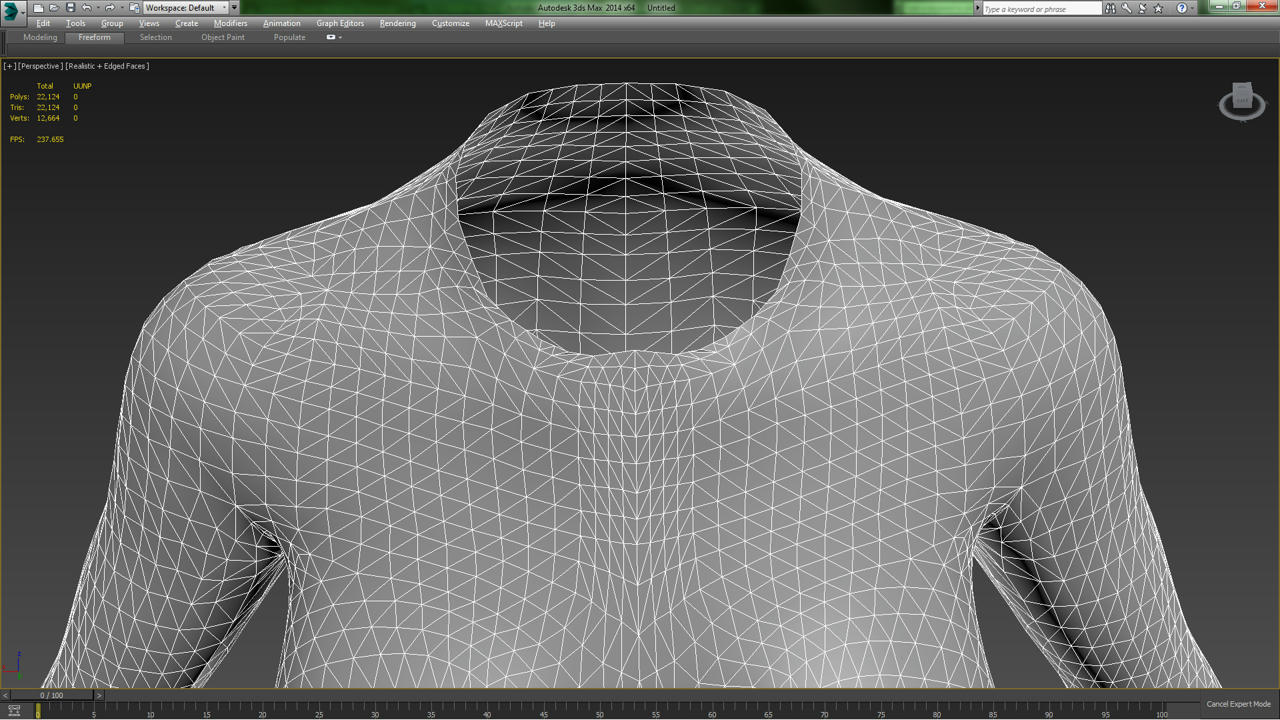Open the Create menu
1280x720 pixels.
pos(187,23)
